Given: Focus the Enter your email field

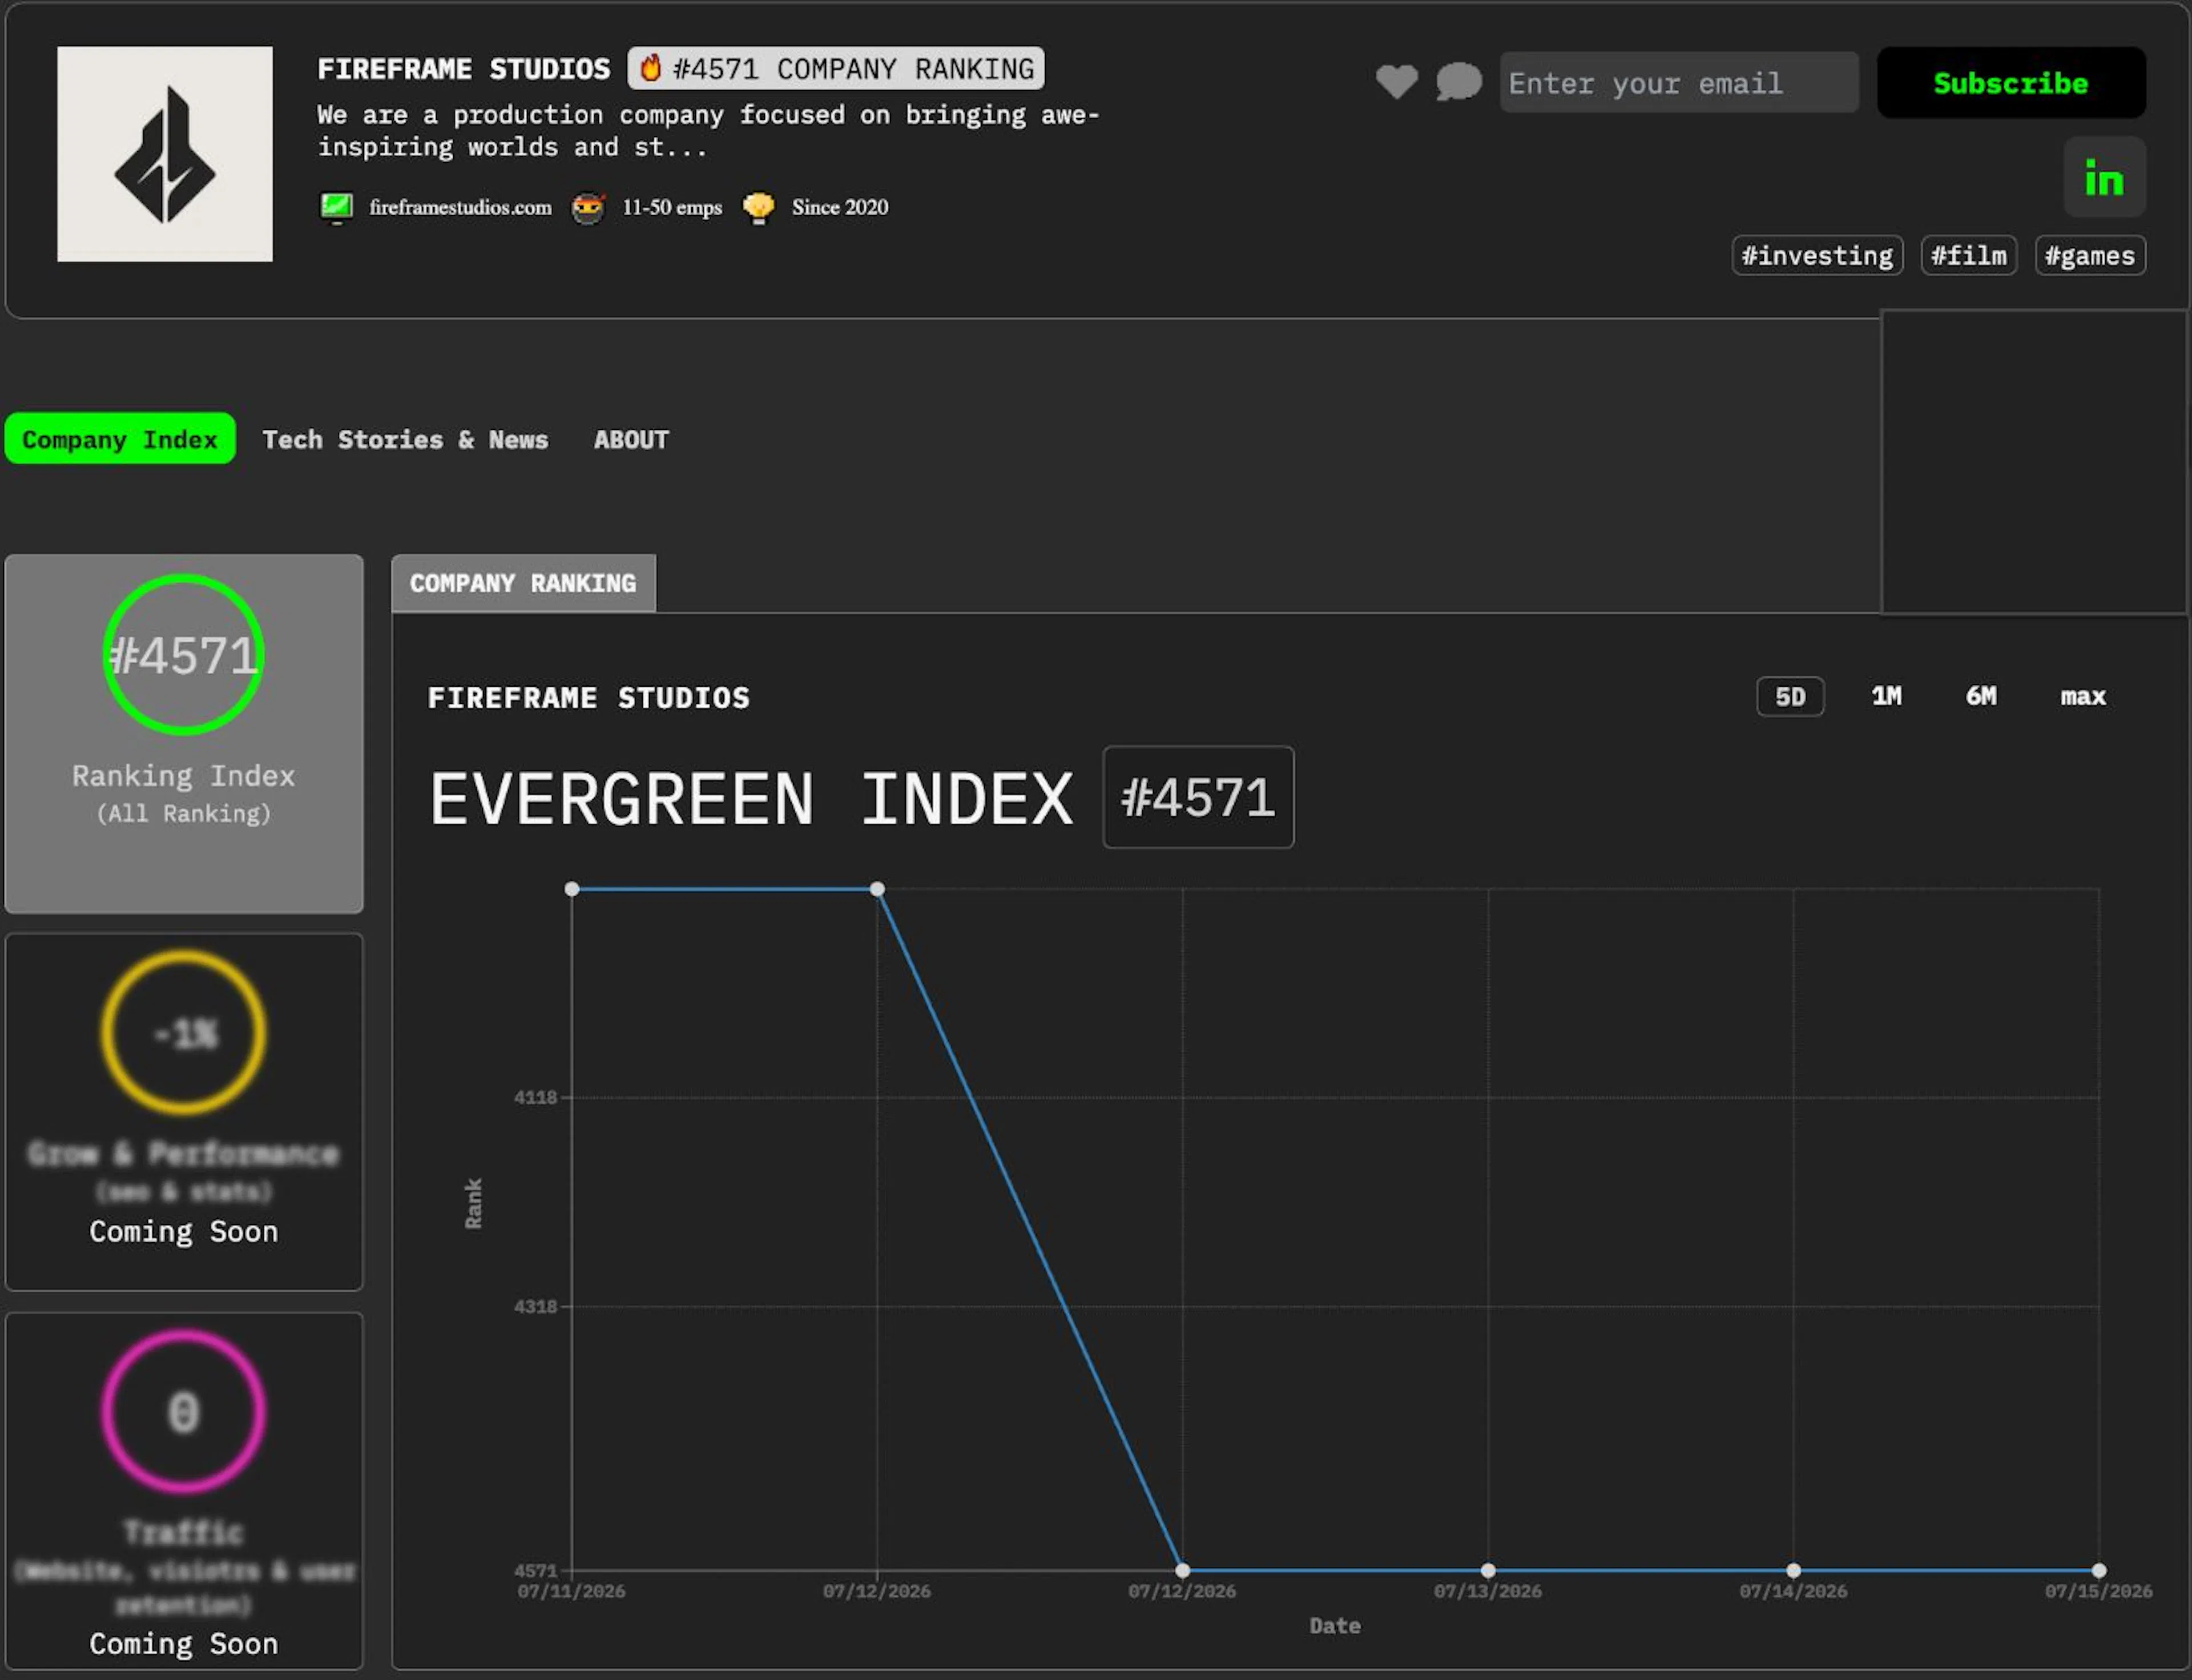Looking at the screenshot, I should coord(1679,82).
